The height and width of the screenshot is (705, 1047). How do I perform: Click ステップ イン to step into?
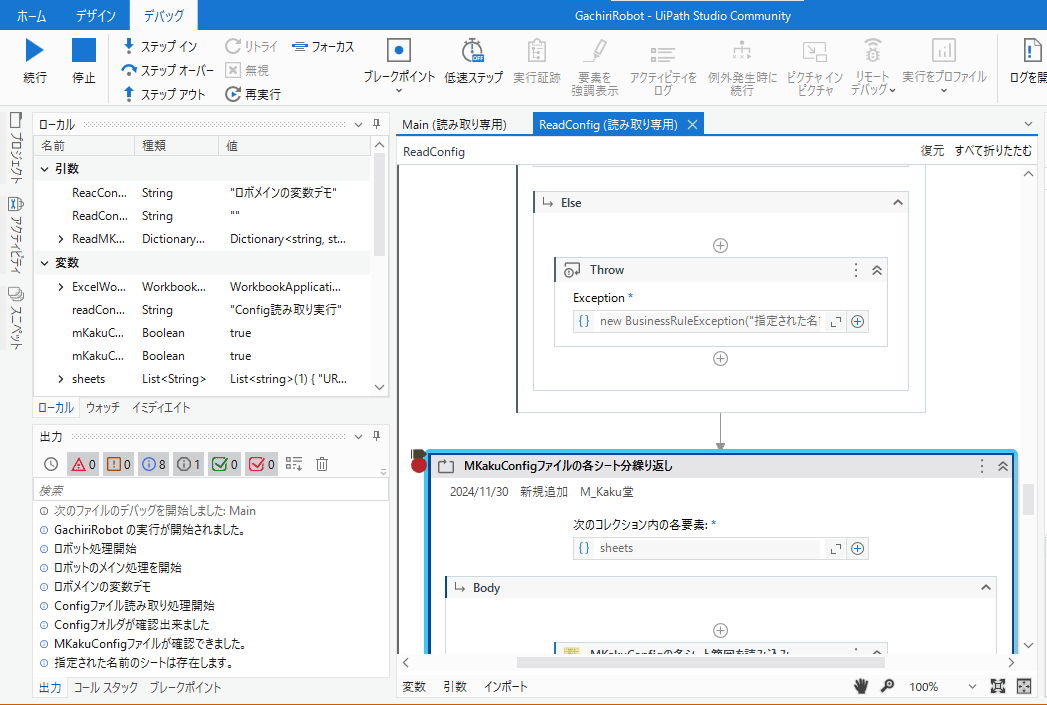pos(160,46)
